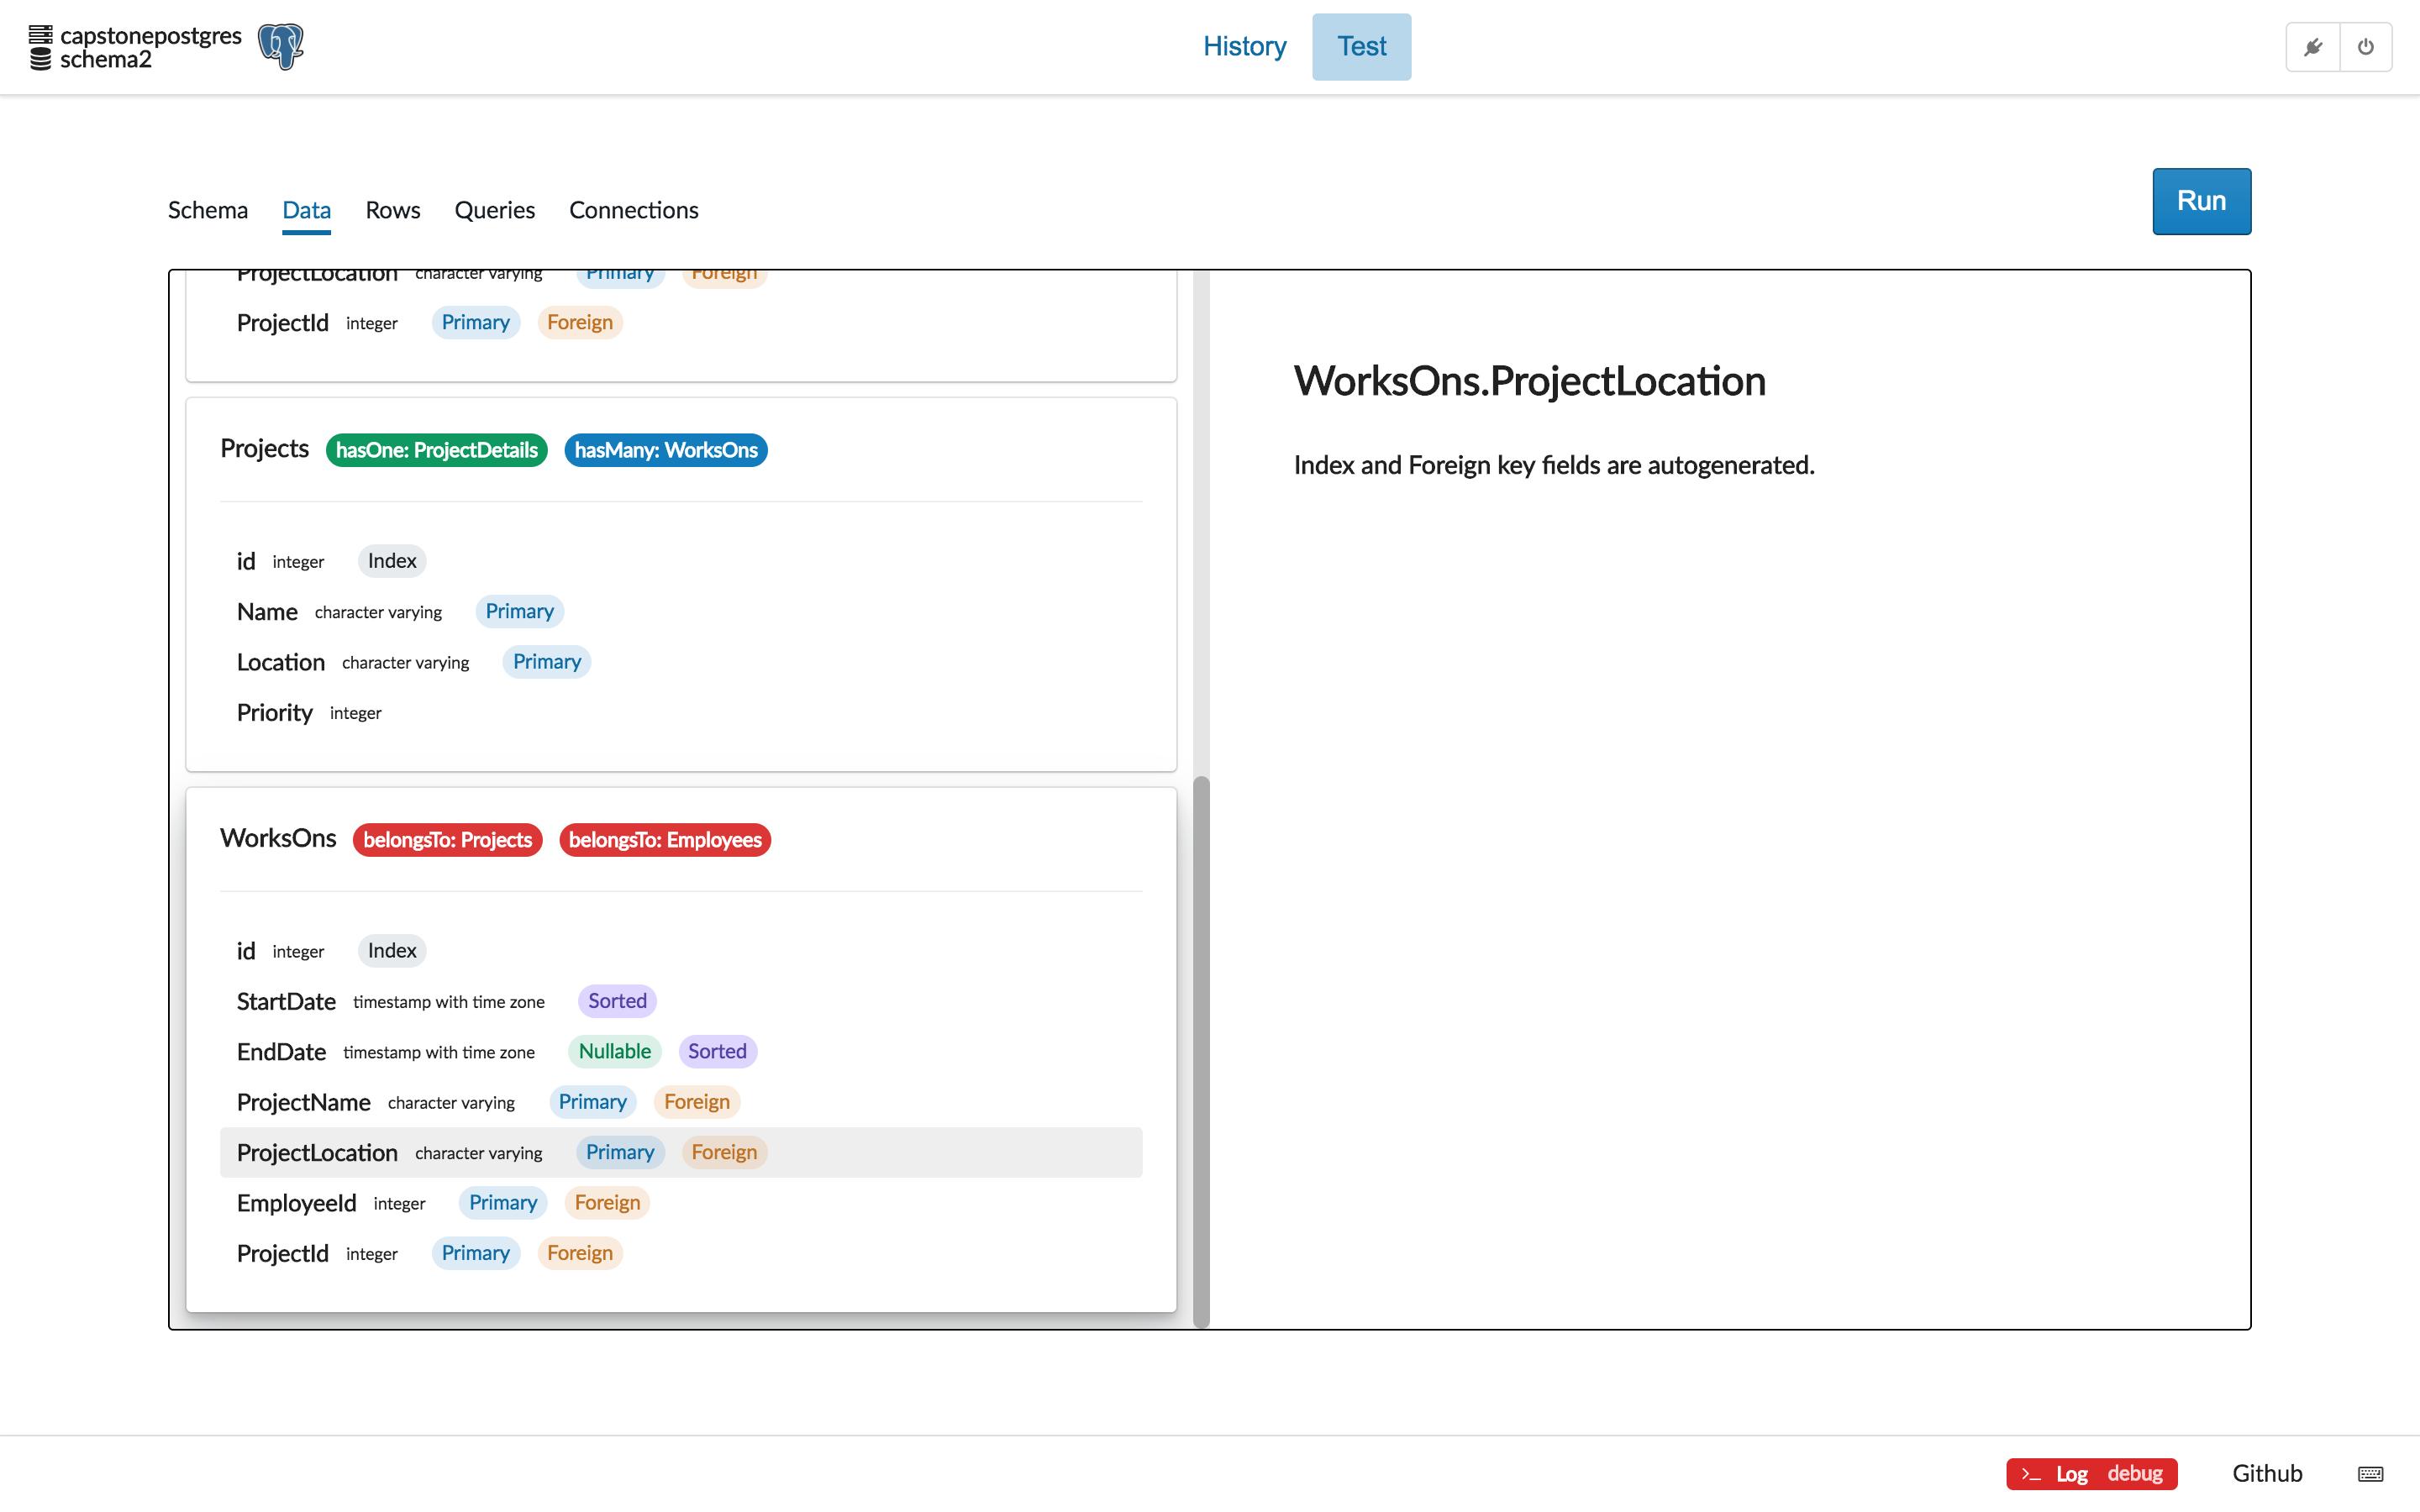Click the keyboard icon in footer
The image size is (2420, 1512).
(2370, 1473)
